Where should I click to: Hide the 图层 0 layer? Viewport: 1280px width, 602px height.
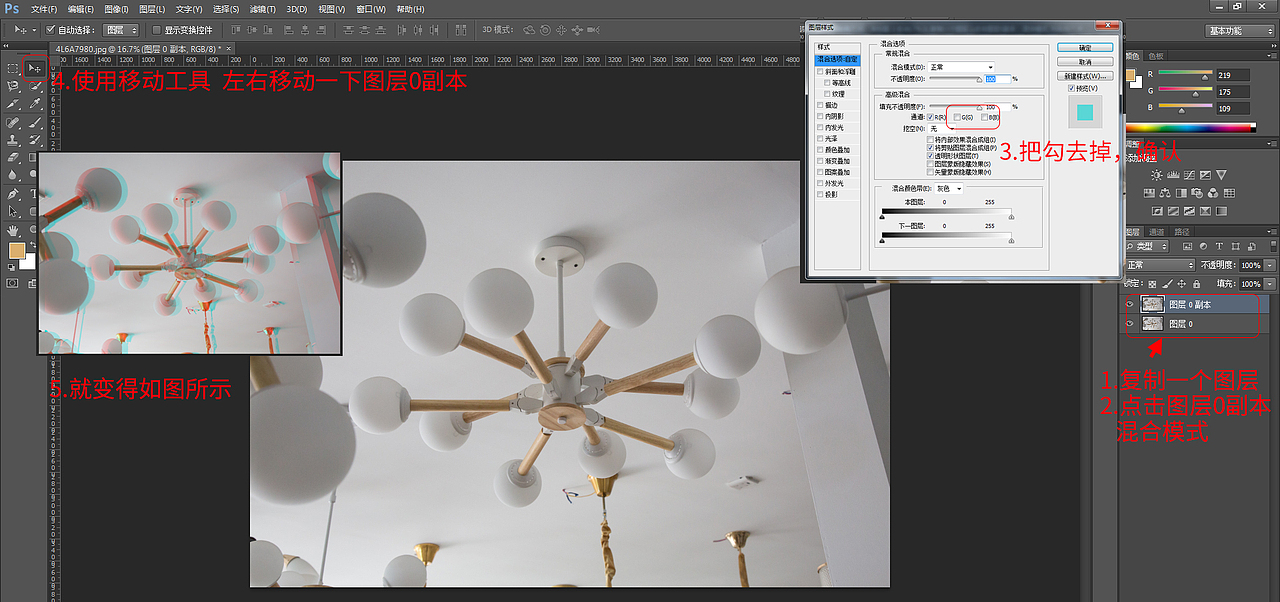[1130, 324]
